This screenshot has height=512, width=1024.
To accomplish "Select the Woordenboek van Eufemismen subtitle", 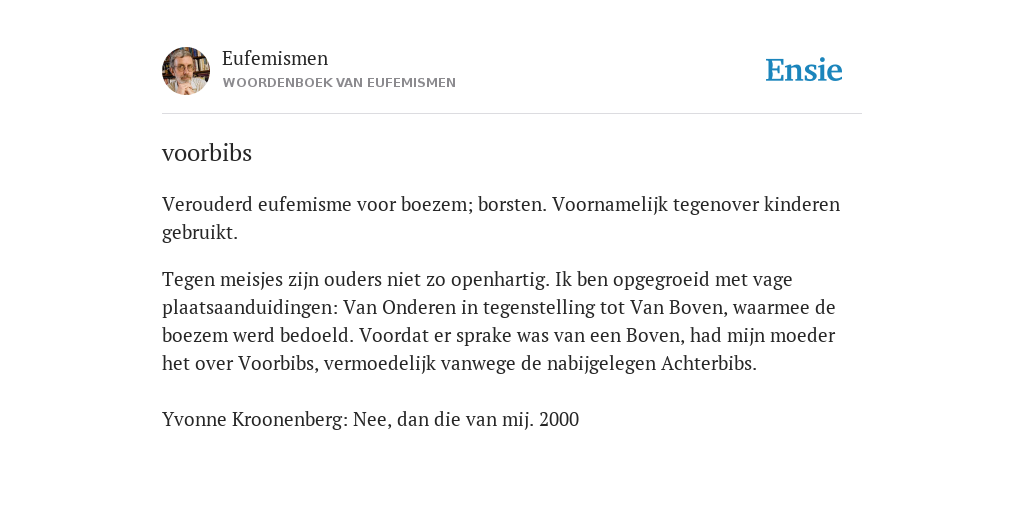I will pyautogui.click(x=339, y=83).
